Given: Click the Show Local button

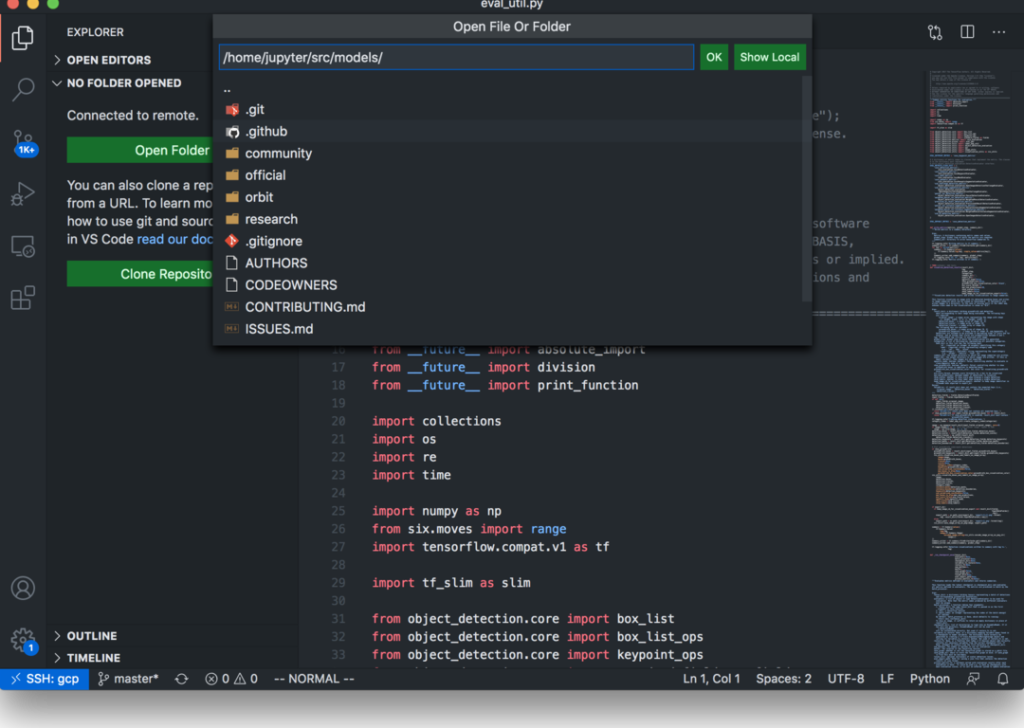Looking at the screenshot, I should 769,57.
